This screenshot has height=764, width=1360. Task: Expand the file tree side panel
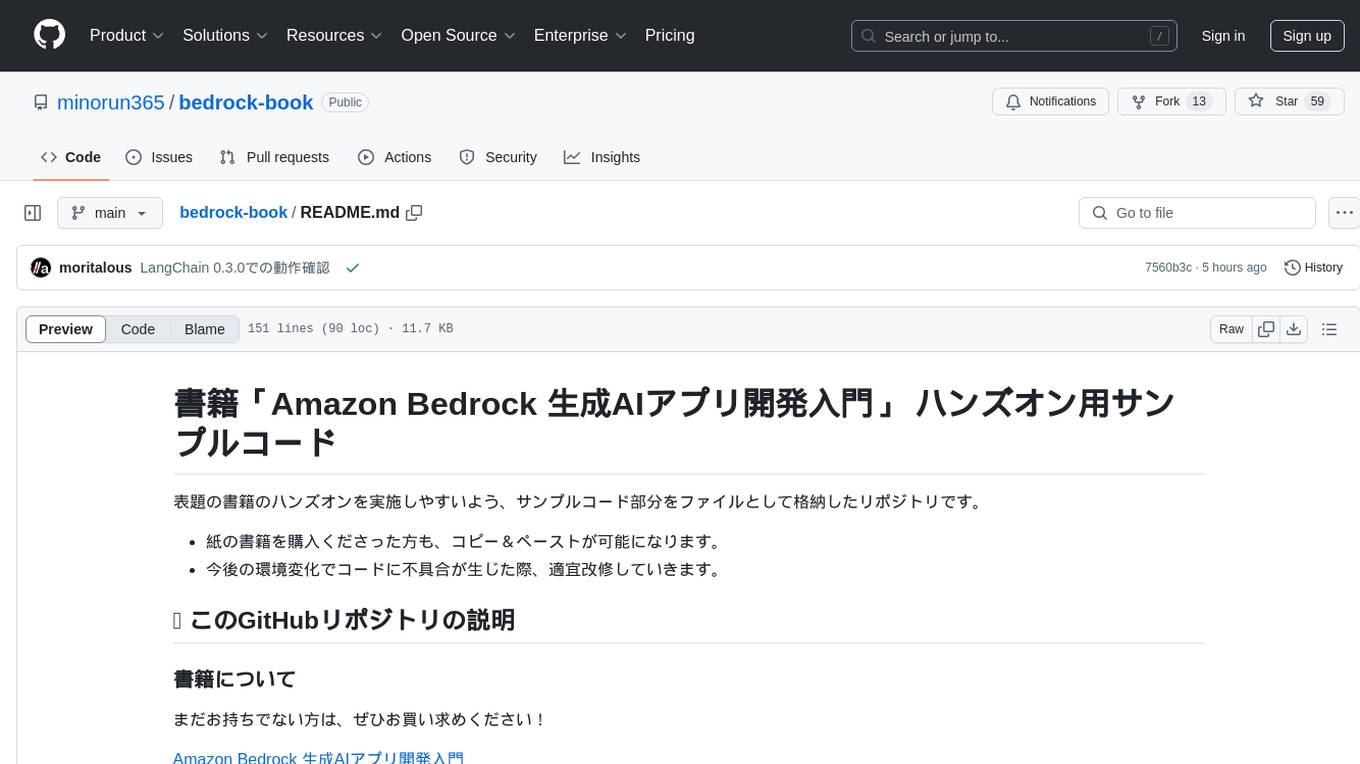[33, 213]
